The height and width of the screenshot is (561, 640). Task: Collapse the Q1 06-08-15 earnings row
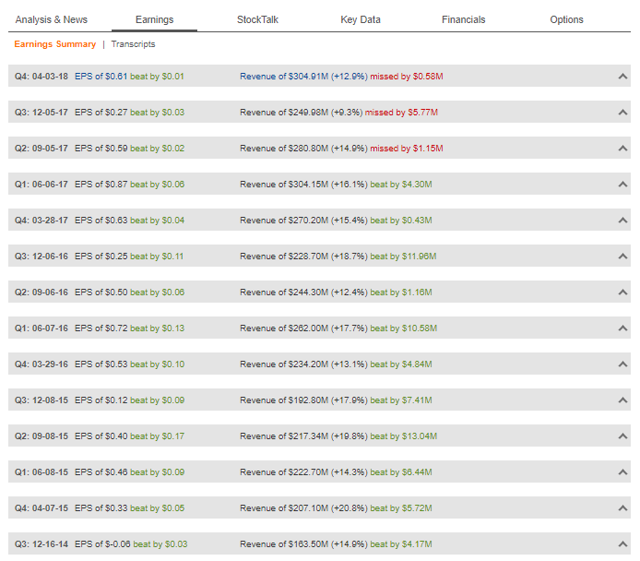coord(622,472)
